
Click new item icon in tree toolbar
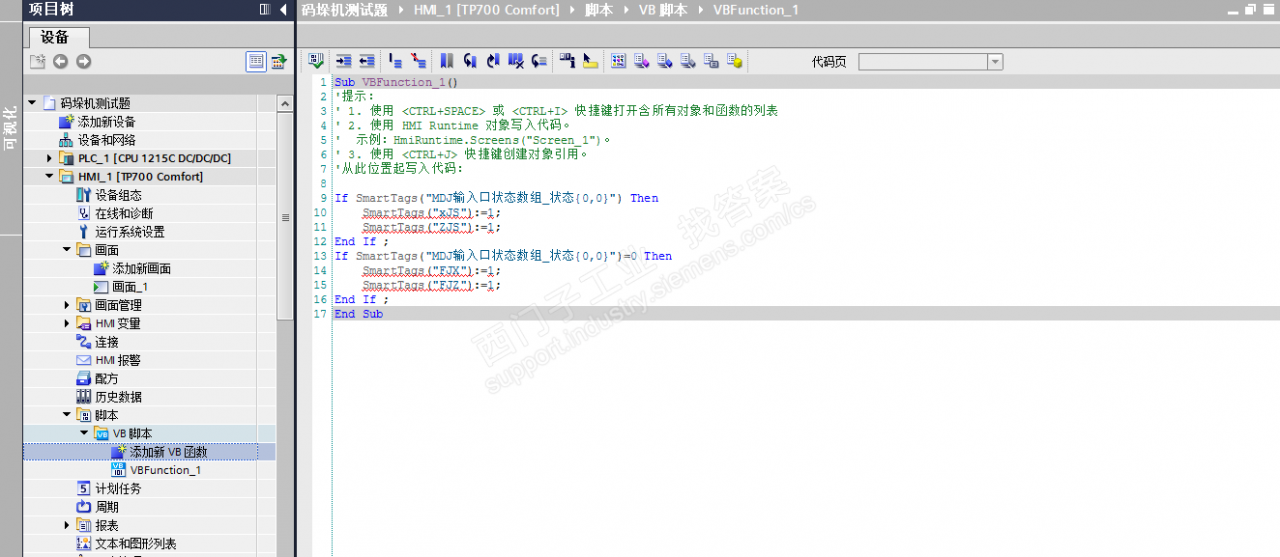tap(37, 62)
